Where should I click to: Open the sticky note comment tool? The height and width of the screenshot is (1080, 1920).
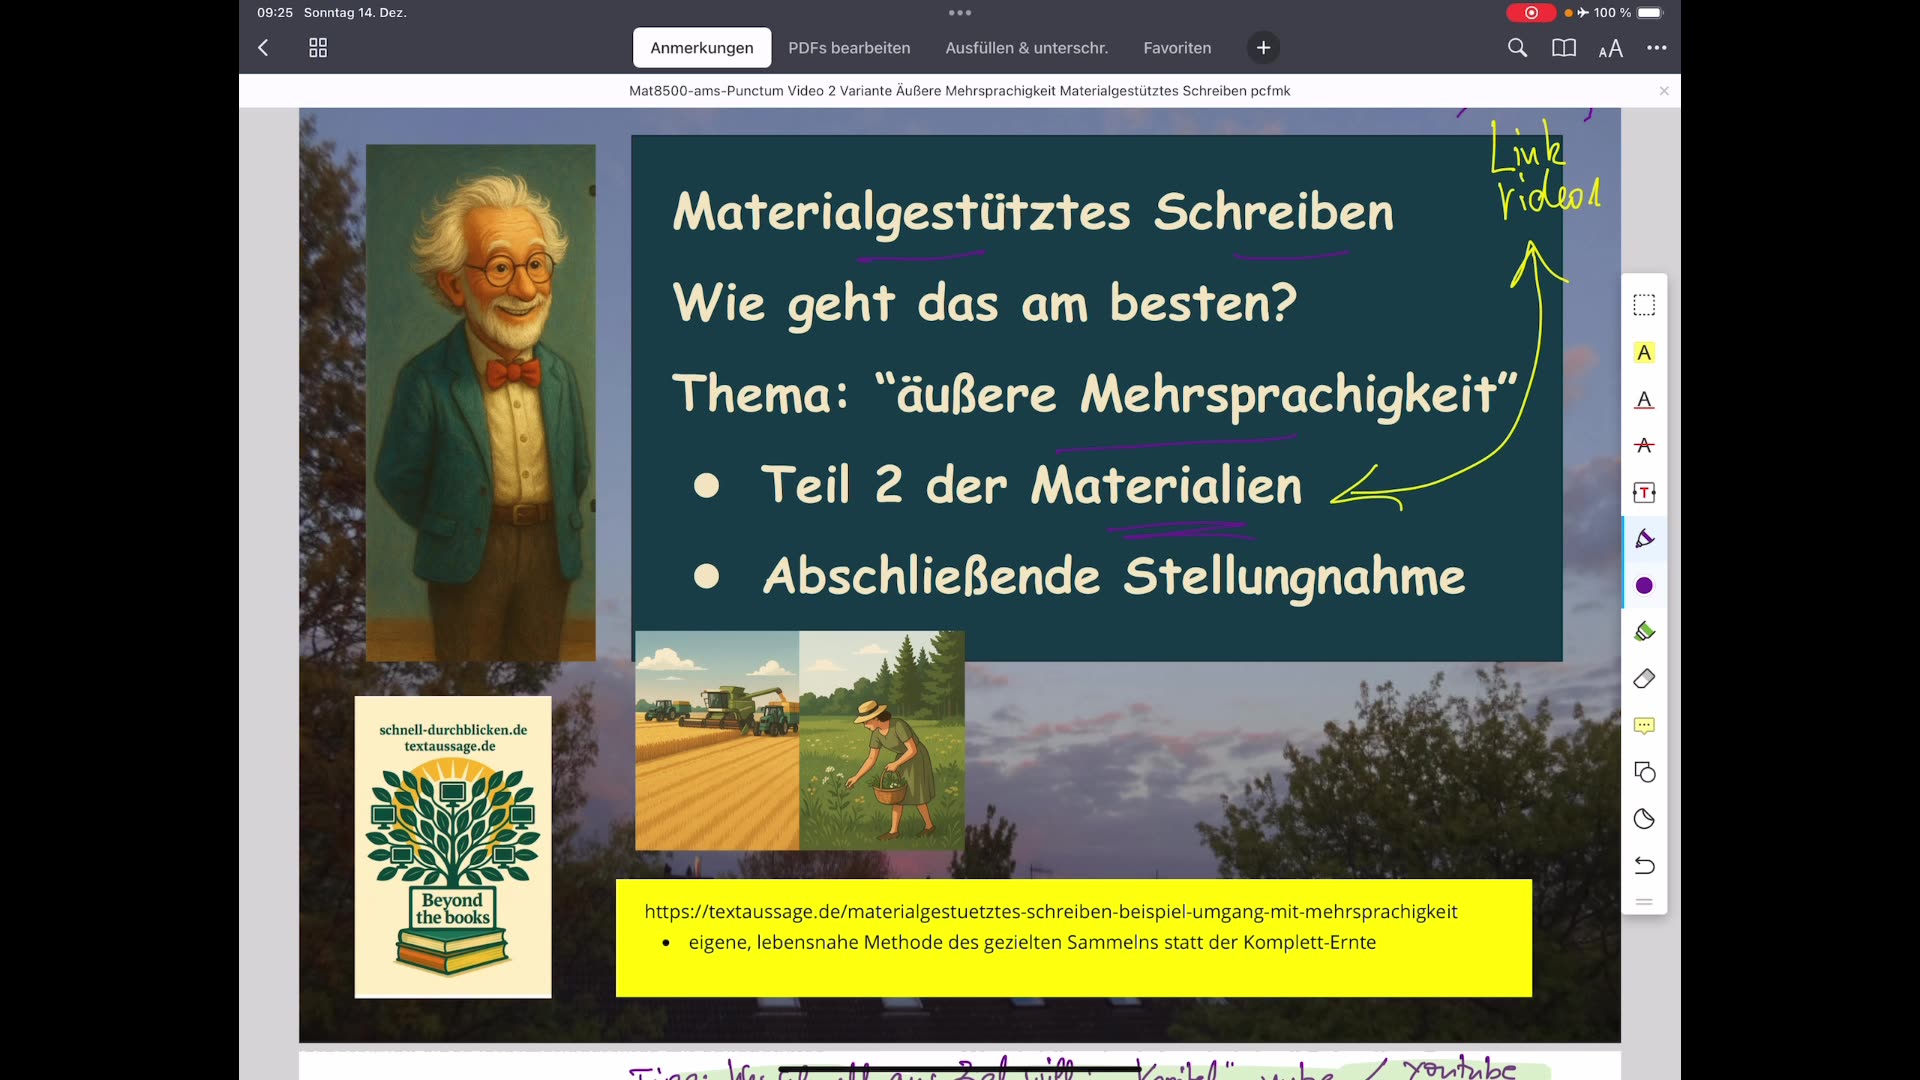1644,725
